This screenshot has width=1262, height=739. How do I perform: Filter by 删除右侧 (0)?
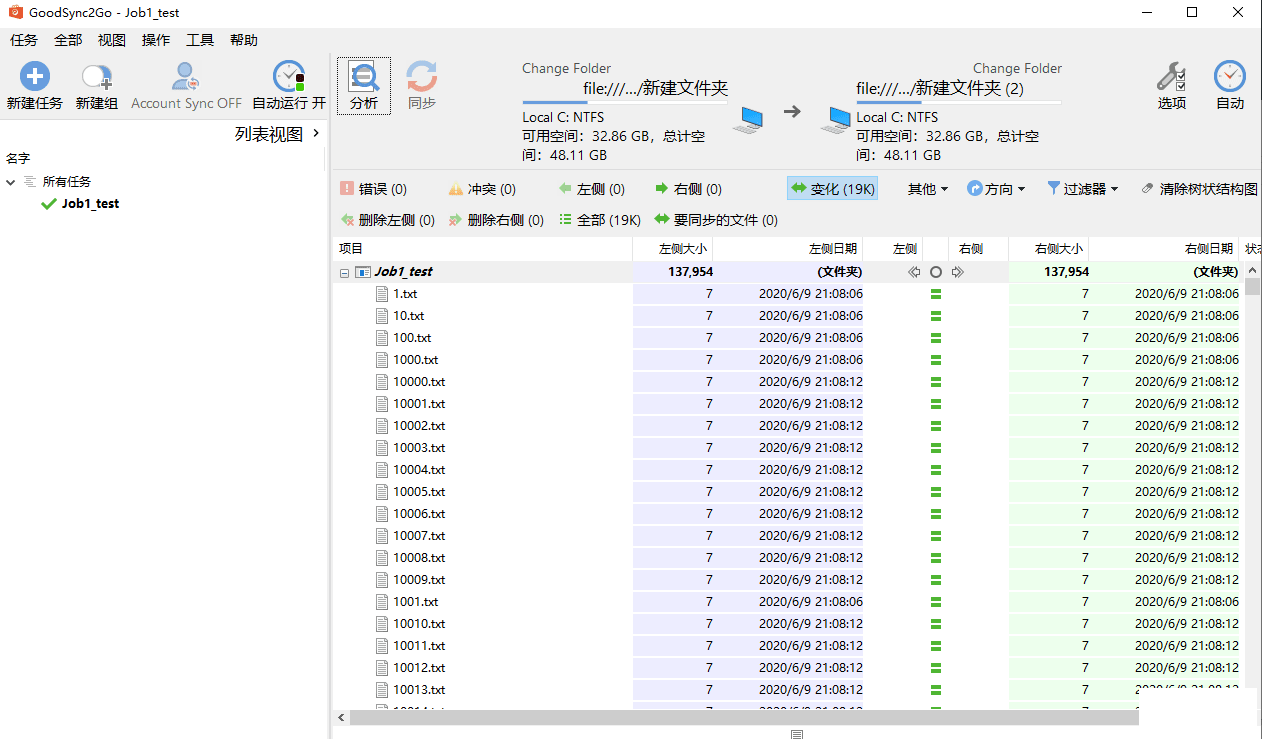(496, 220)
